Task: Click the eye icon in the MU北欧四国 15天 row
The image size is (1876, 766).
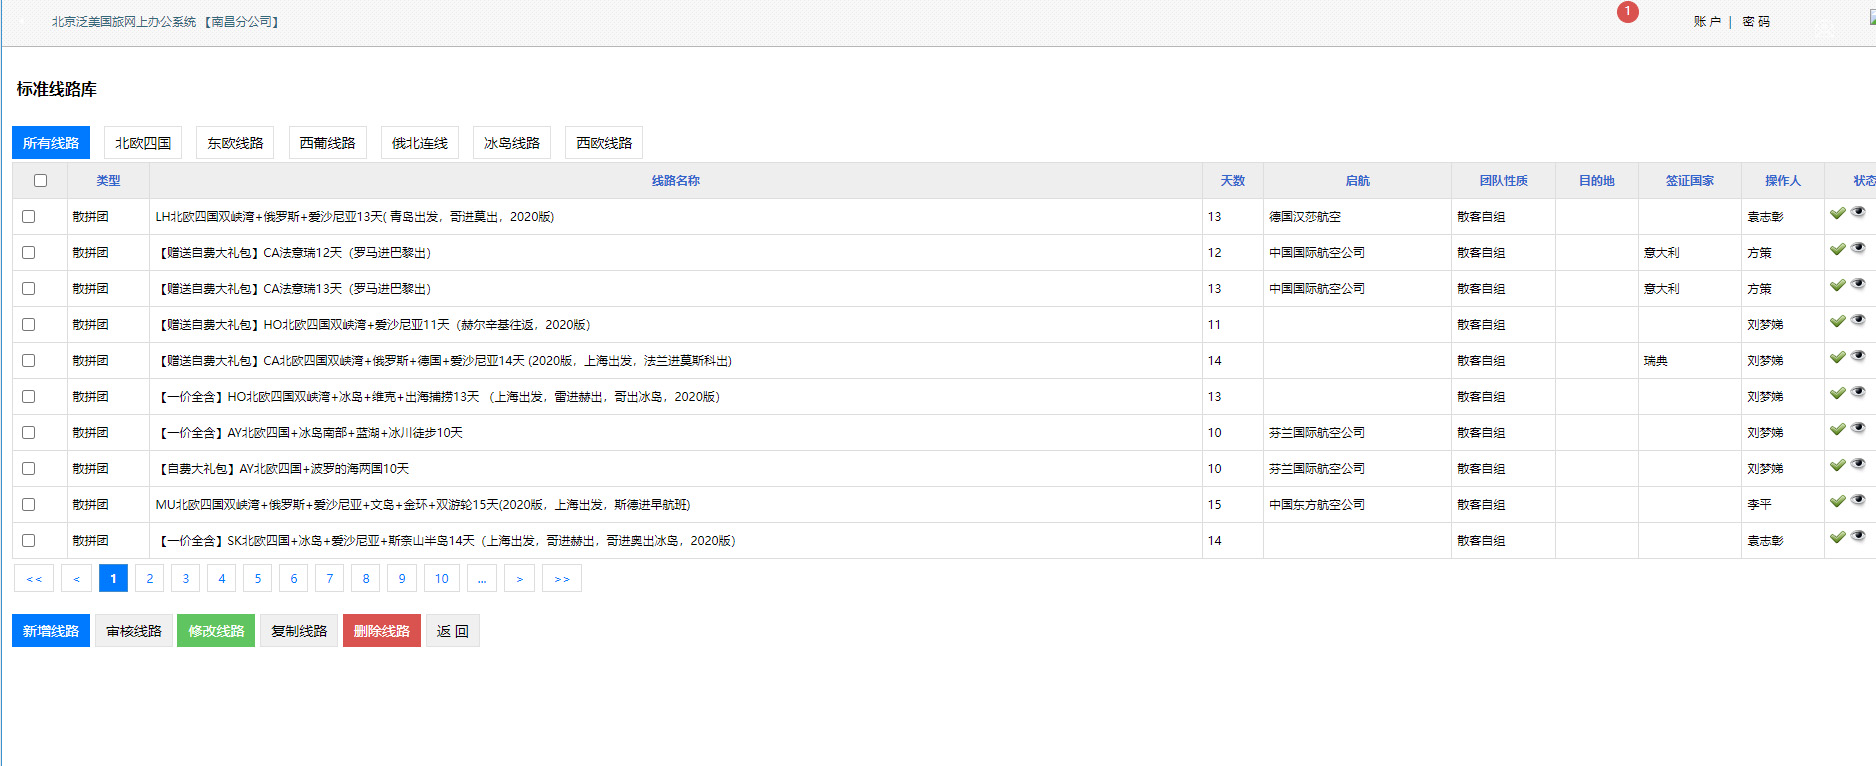Action: tap(1858, 500)
